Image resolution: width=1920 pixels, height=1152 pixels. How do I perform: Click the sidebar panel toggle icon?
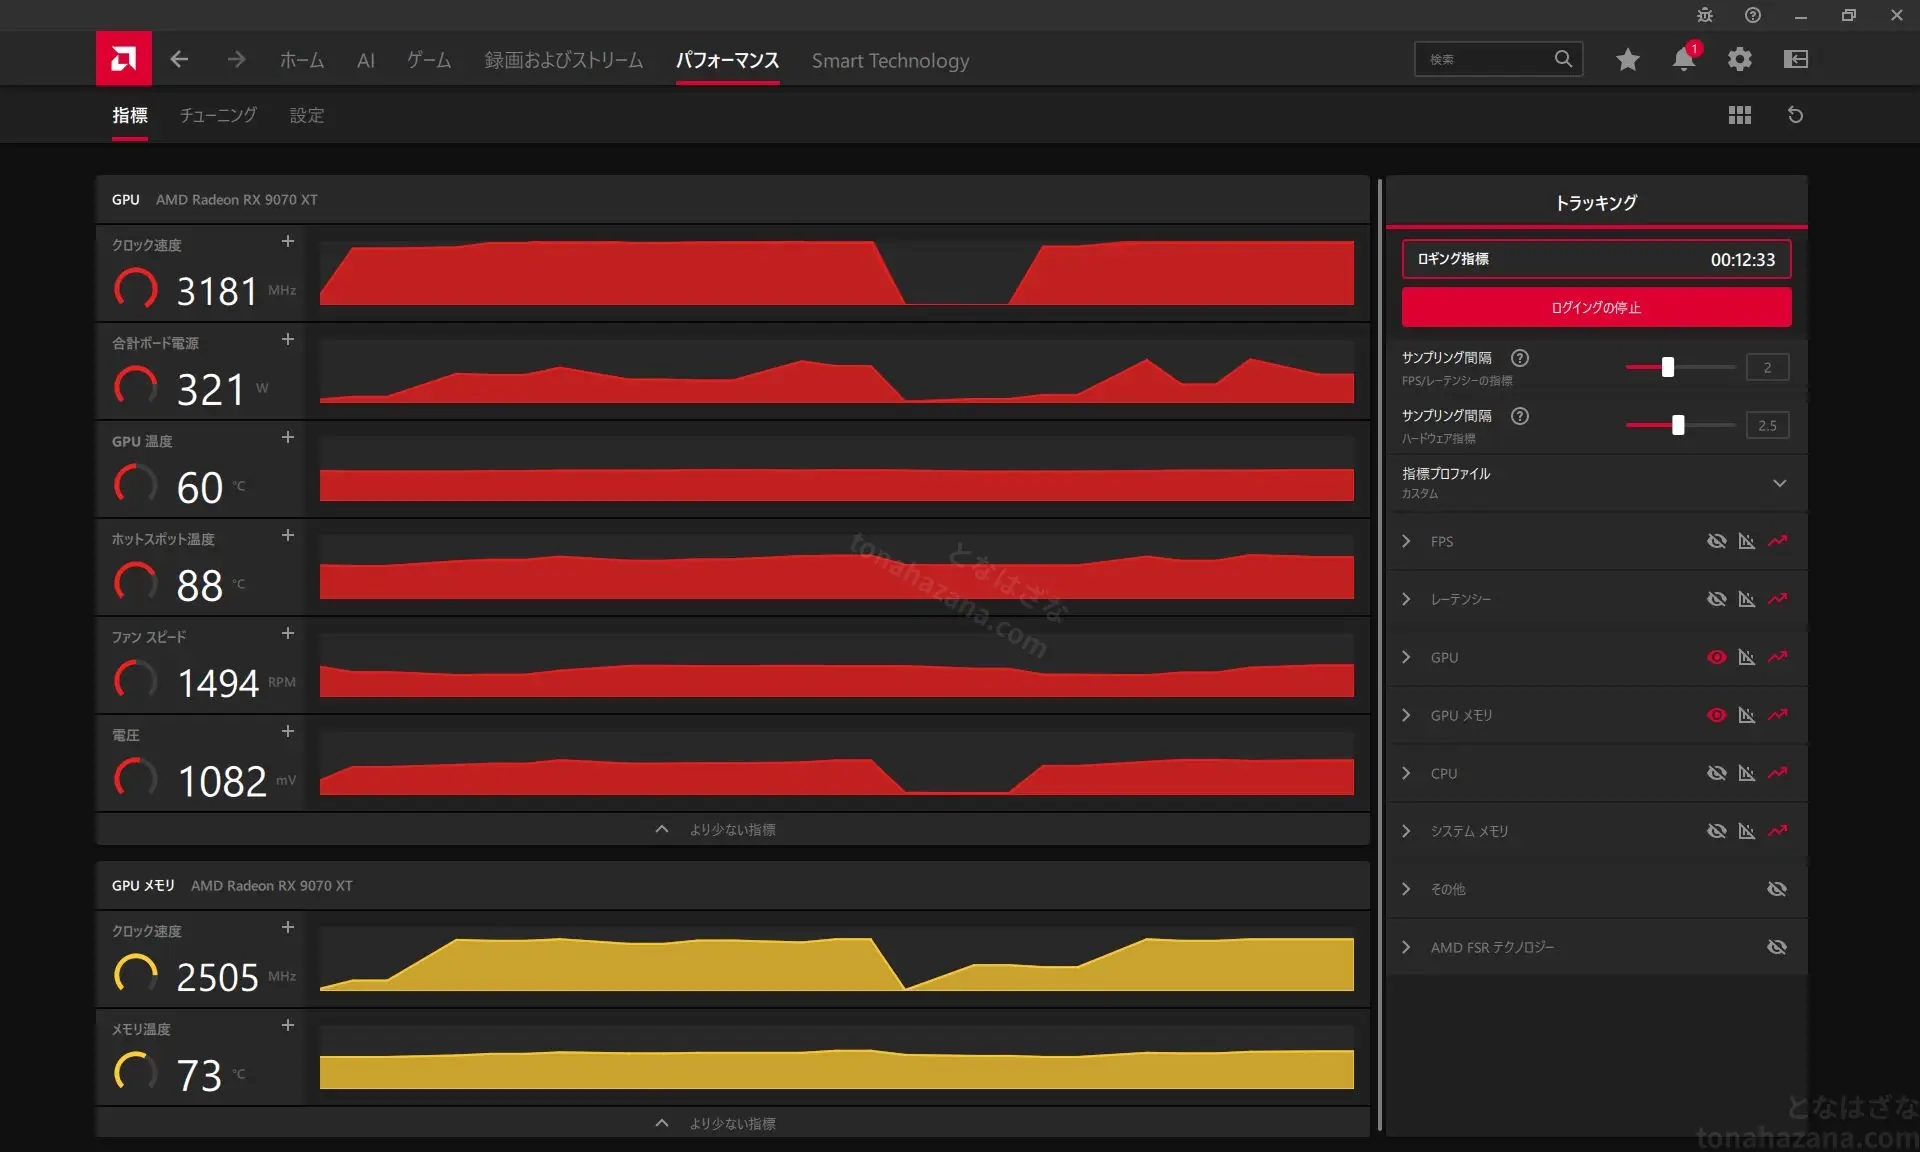[x=1796, y=59]
